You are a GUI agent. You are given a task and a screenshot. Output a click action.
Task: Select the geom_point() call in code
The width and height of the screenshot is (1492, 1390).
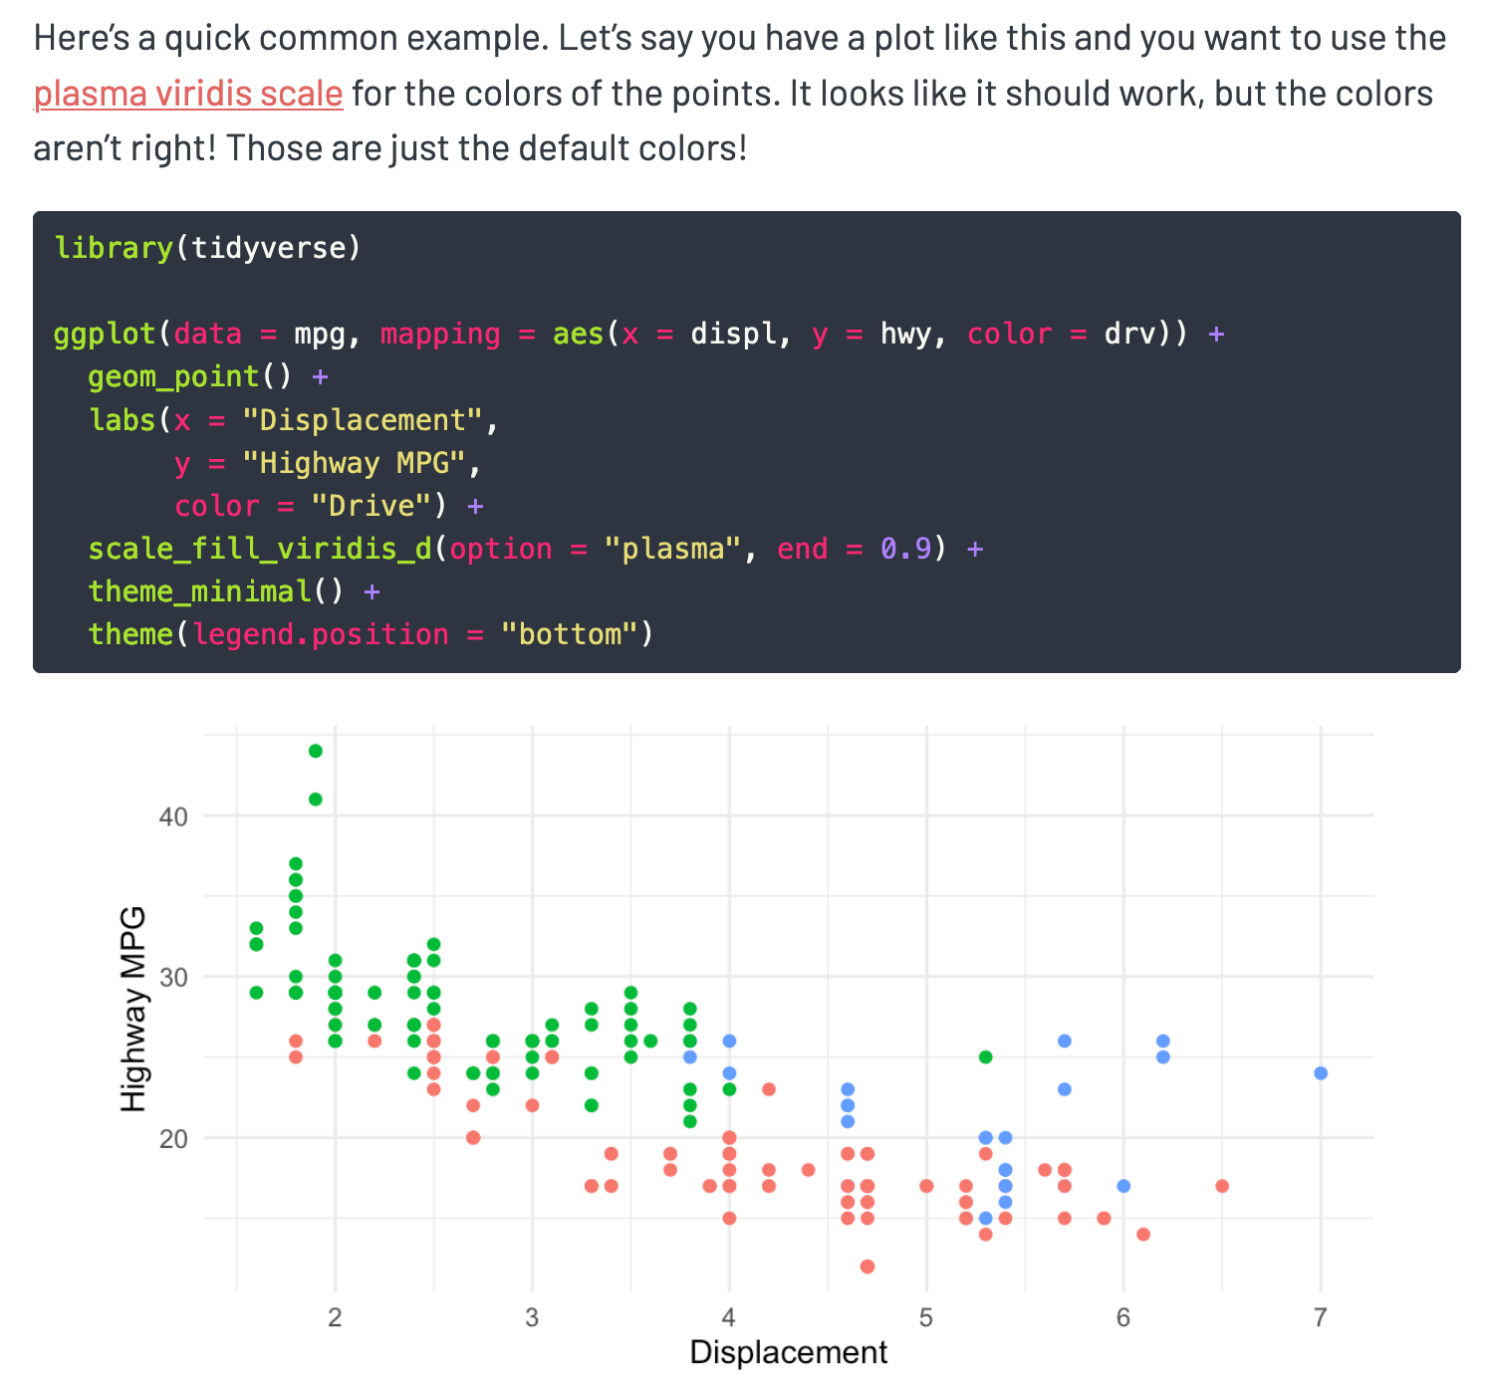tap(190, 376)
